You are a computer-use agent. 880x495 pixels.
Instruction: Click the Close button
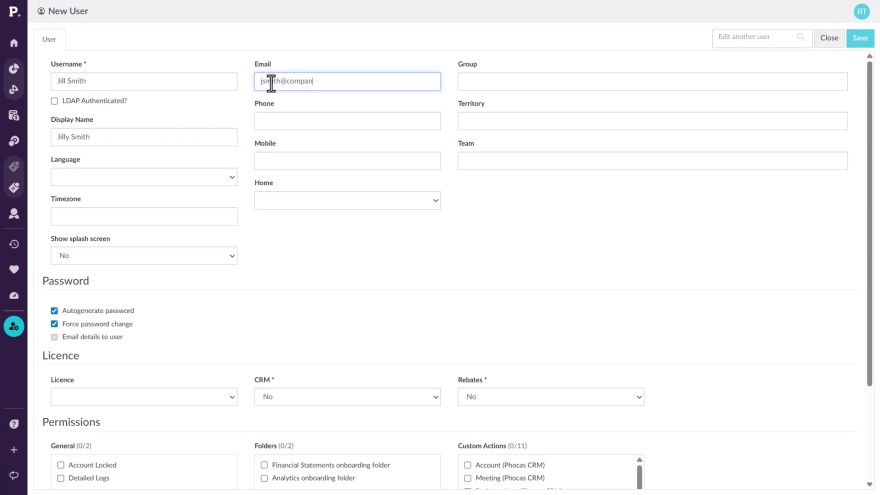829,38
